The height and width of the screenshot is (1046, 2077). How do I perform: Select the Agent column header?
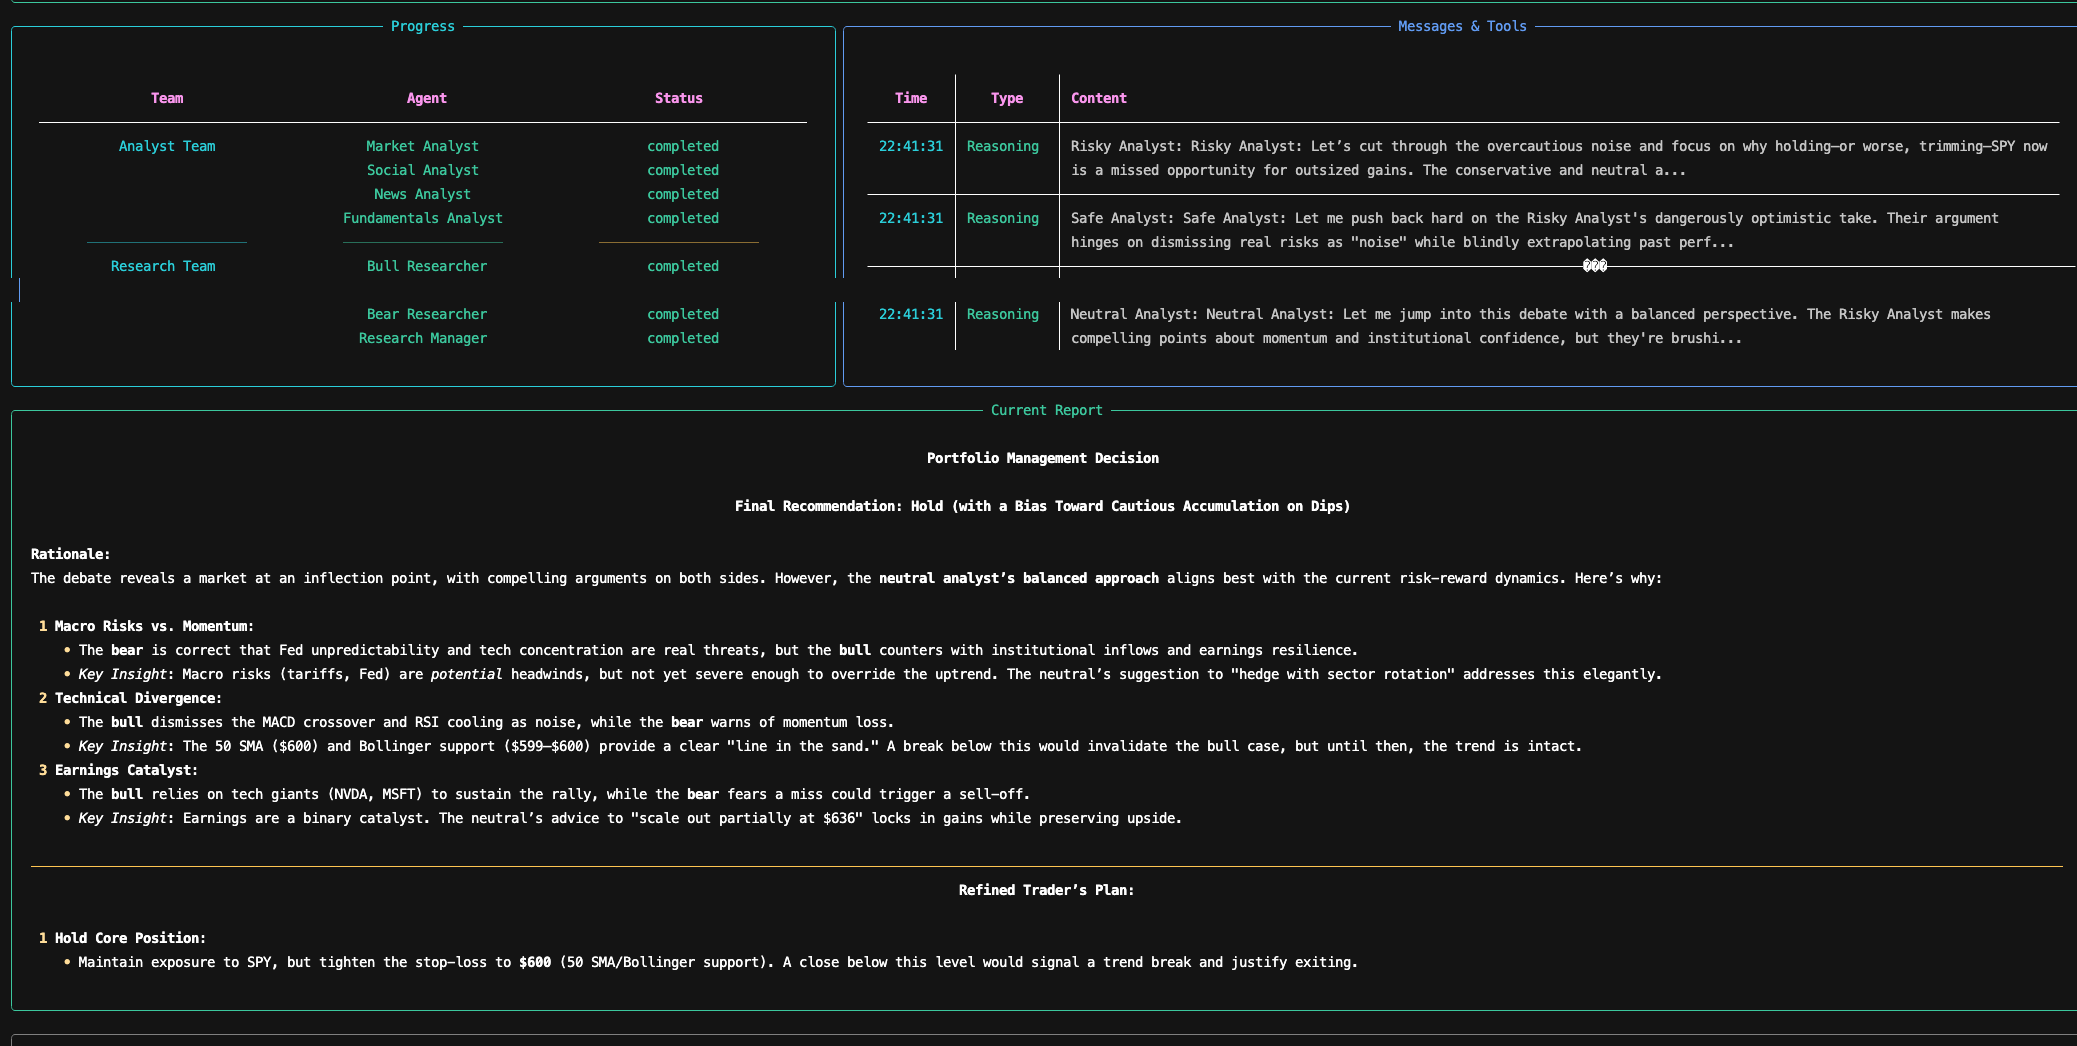[x=427, y=98]
